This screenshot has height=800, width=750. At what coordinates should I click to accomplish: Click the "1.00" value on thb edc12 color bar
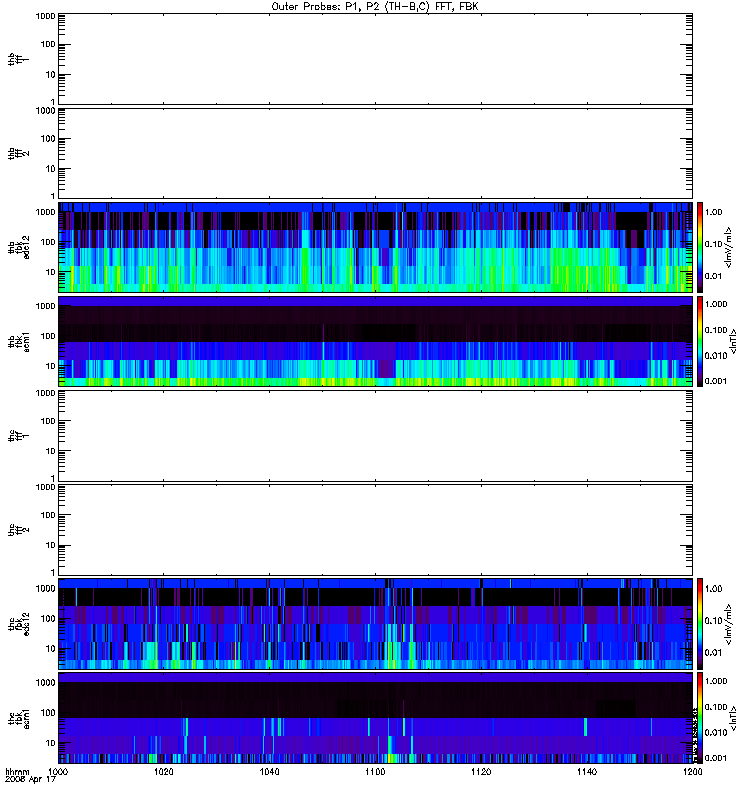click(x=713, y=212)
